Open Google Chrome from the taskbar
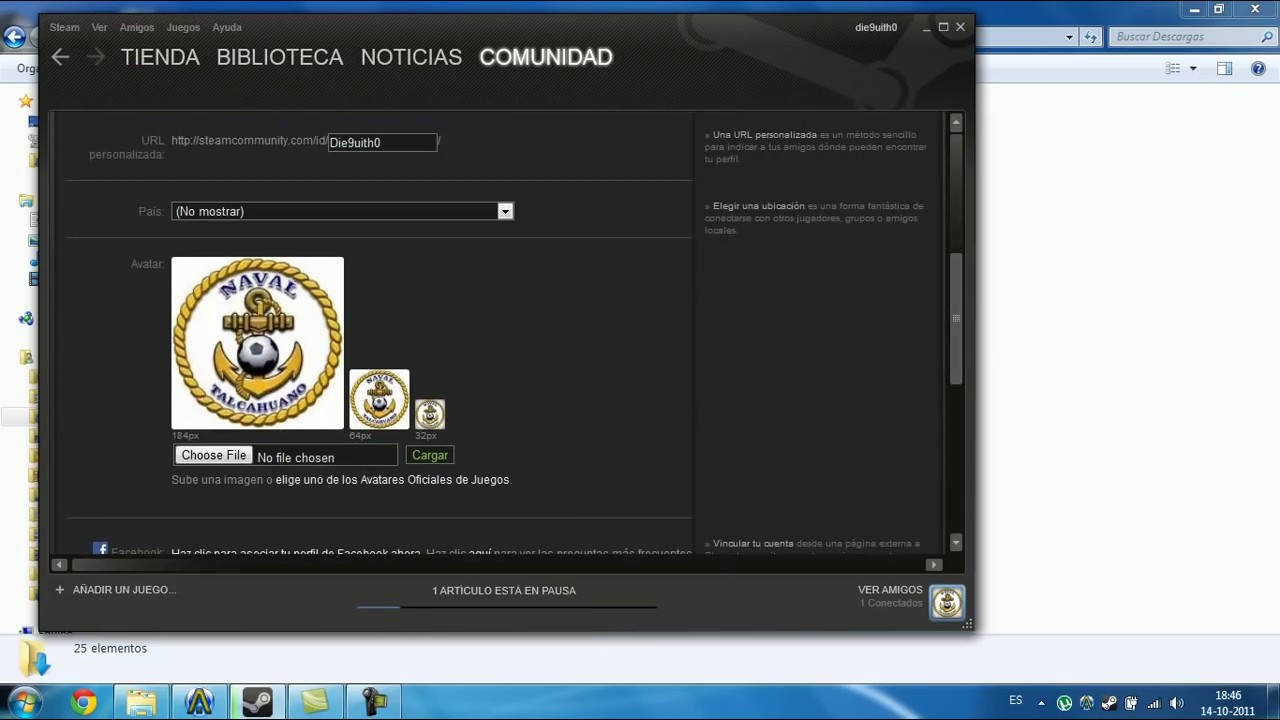The image size is (1280, 720). pos(84,702)
